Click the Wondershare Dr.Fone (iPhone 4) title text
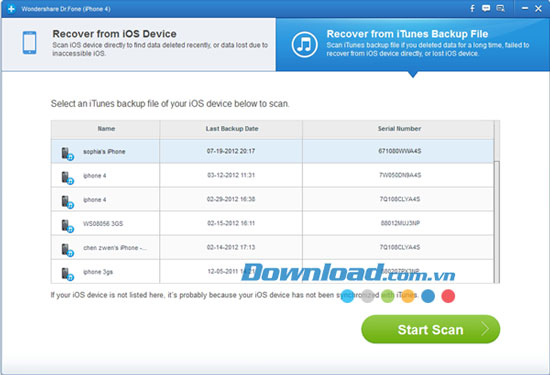 [66, 9]
